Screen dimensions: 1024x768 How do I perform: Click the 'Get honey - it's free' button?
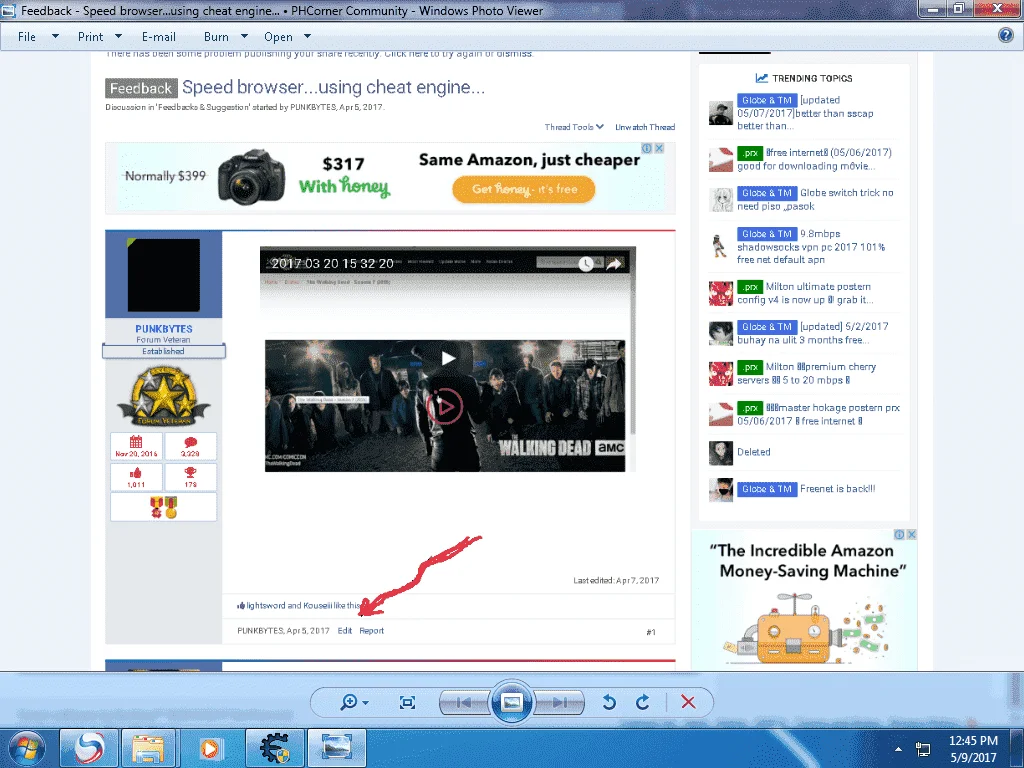point(524,189)
